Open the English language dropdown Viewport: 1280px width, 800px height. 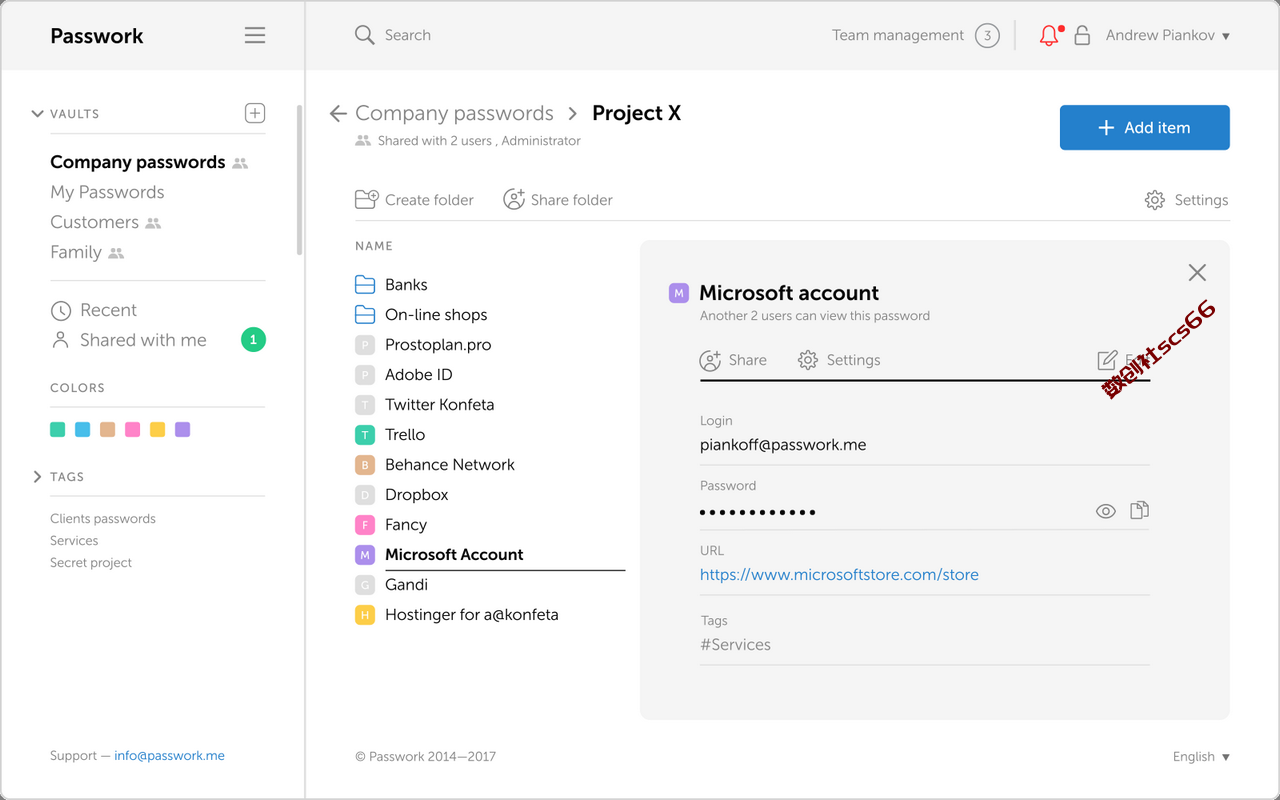(1201, 757)
